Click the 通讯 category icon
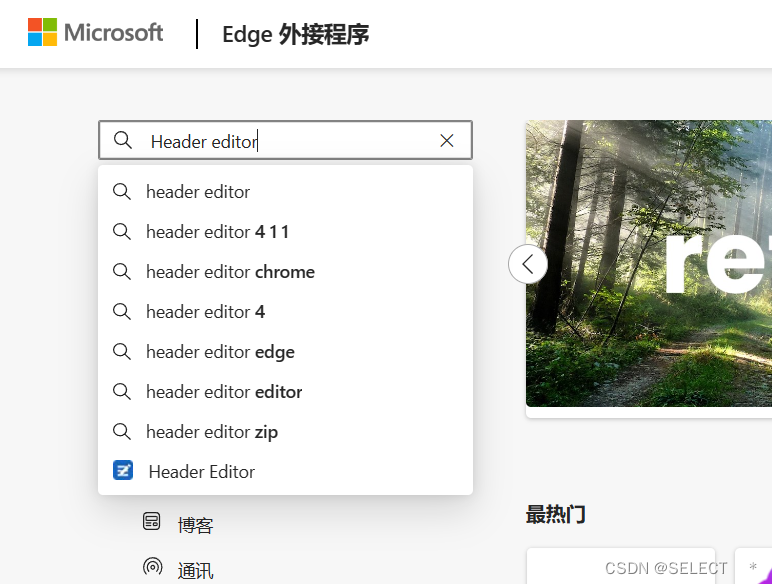Screen dimensions: 772x584 tap(152, 566)
